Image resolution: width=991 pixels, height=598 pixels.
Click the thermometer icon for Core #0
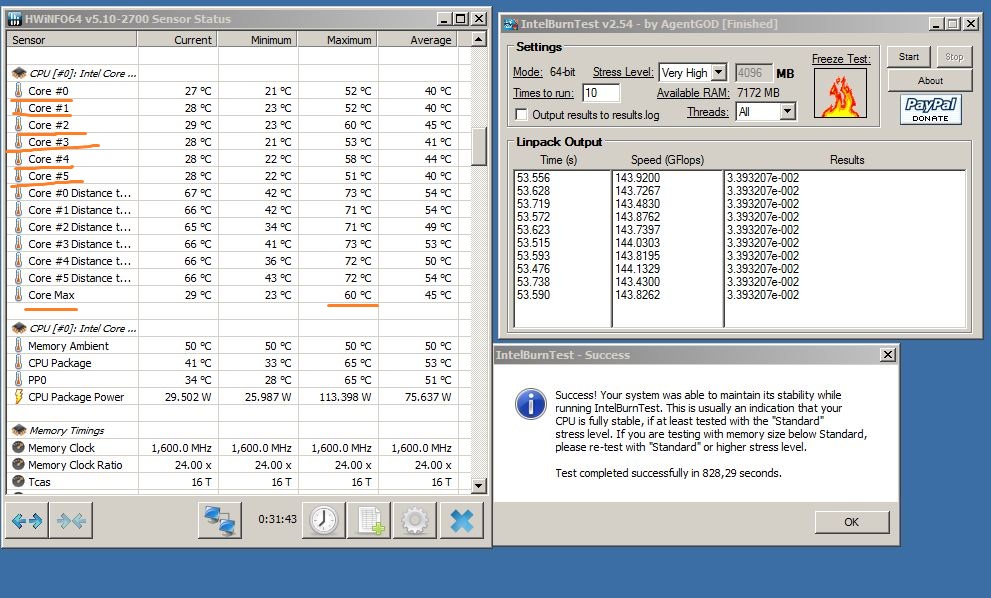[x=18, y=91]
